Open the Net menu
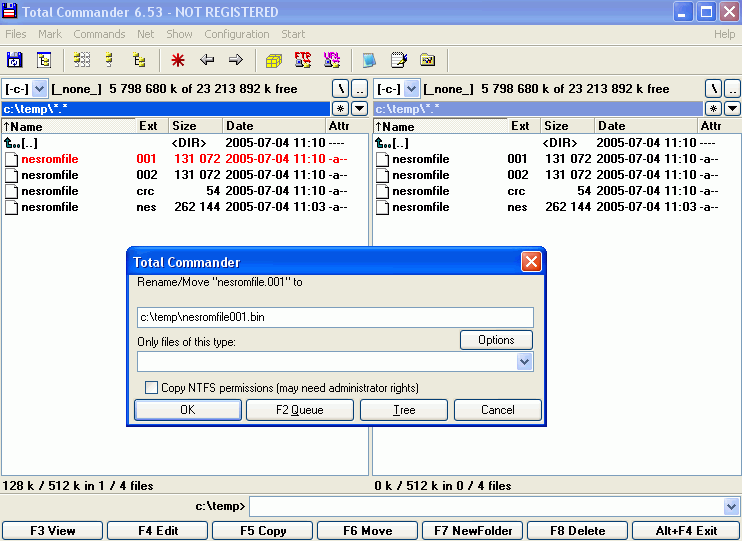Viewport: 742px width, 541px height. (x=146, y=34)
